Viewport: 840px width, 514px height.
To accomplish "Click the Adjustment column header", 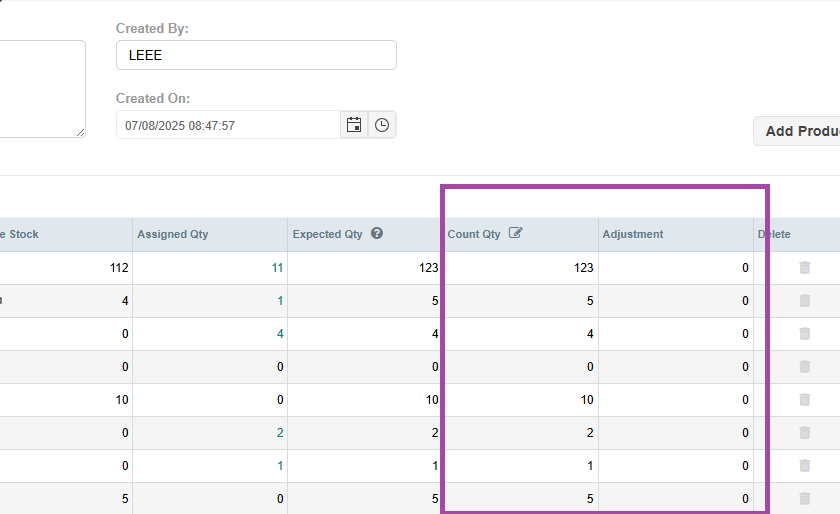I will [x=632, y=235].
